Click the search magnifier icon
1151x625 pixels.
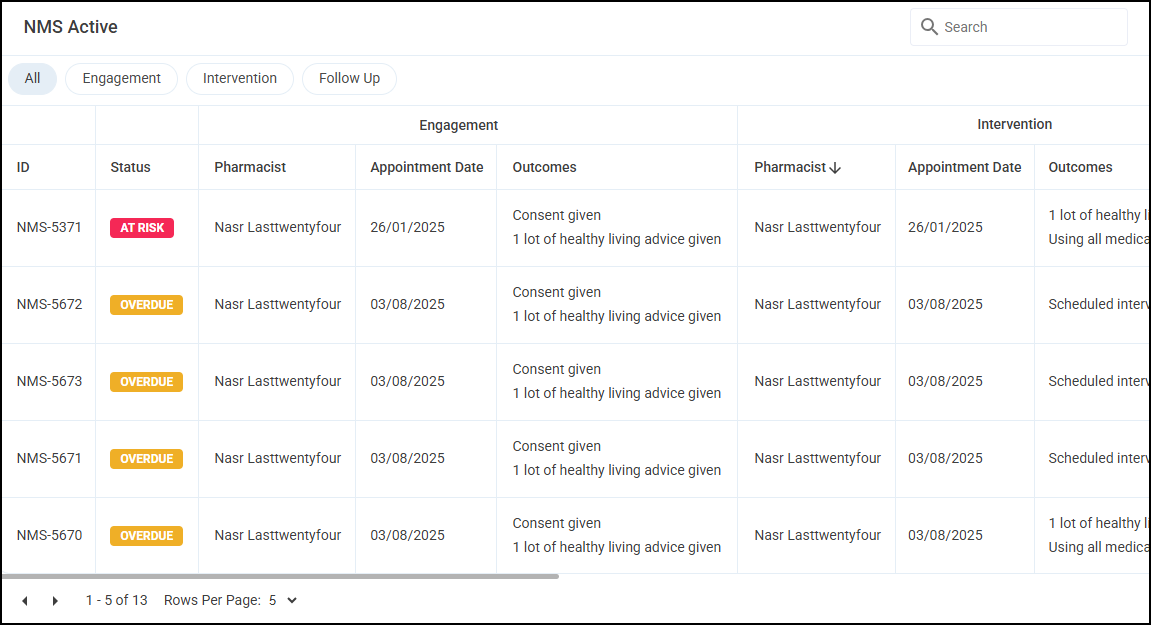(x=929, y=27)
